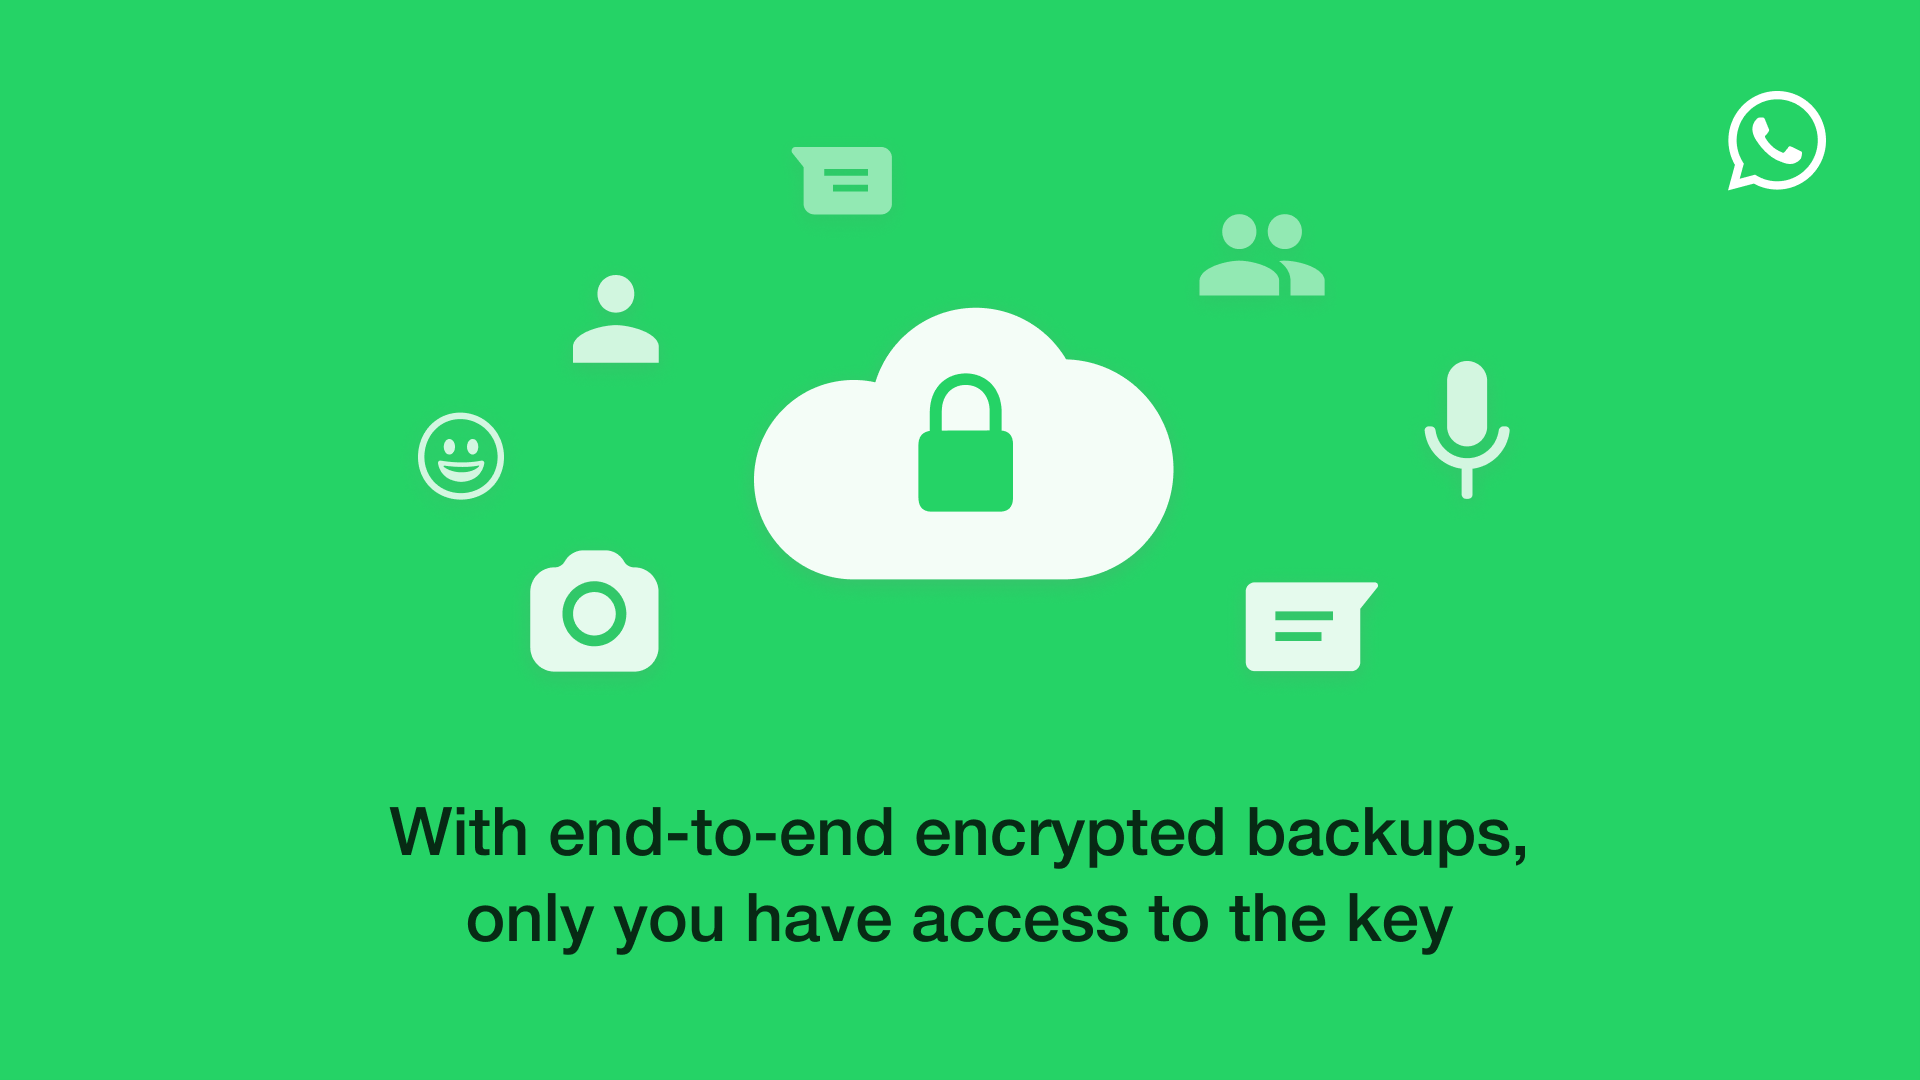Click the WhatsApp logo icon
The height and width of the screenshot is (1080, 1920).
pos(1778,141)
